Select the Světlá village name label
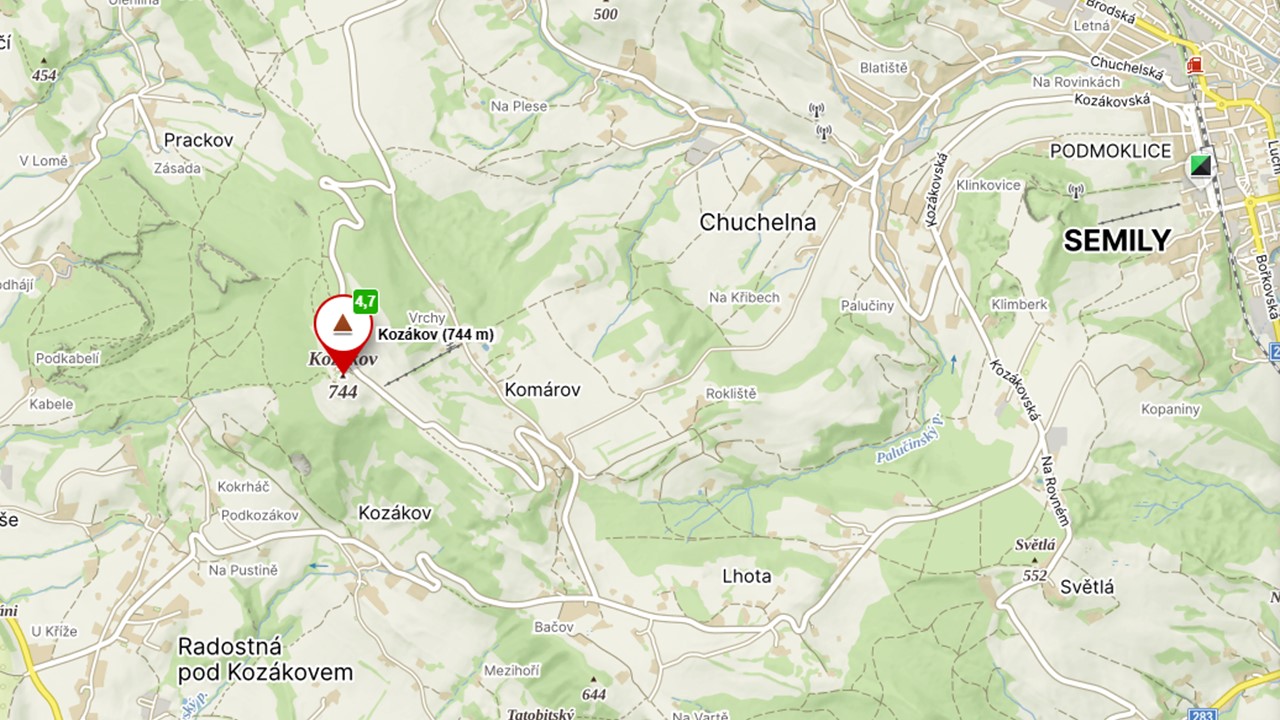The height and width of the screenshot is (720, 1280). pos(1086,587)
